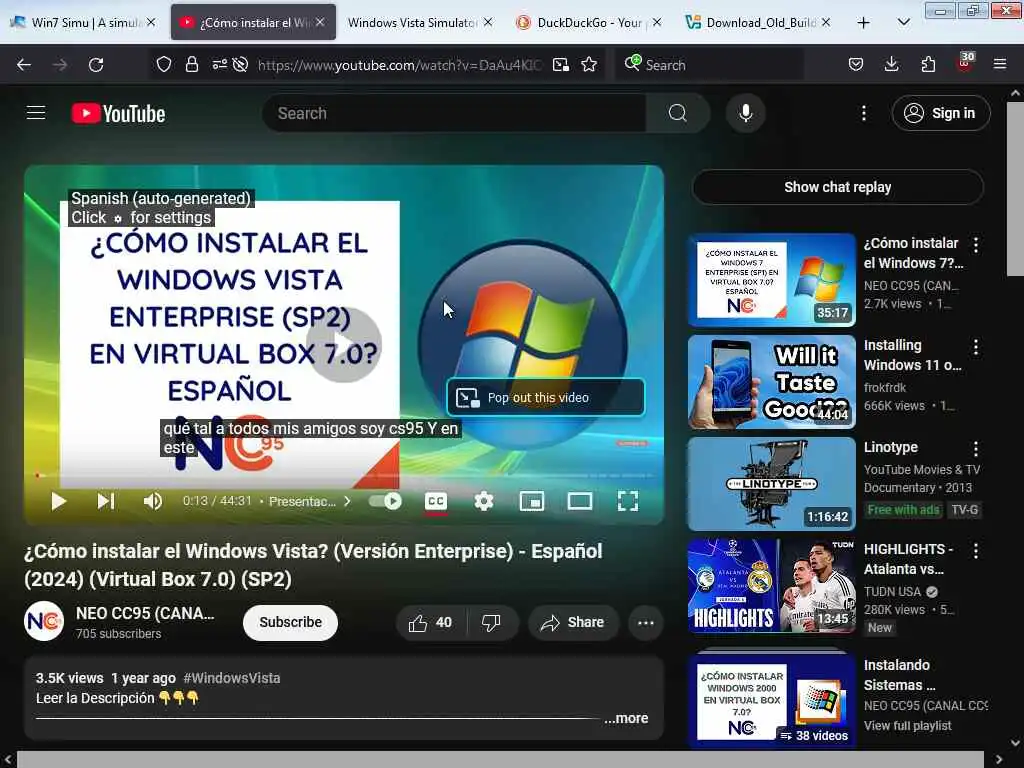Open Linotype documentary thumbnail

(x=771, y=484)
